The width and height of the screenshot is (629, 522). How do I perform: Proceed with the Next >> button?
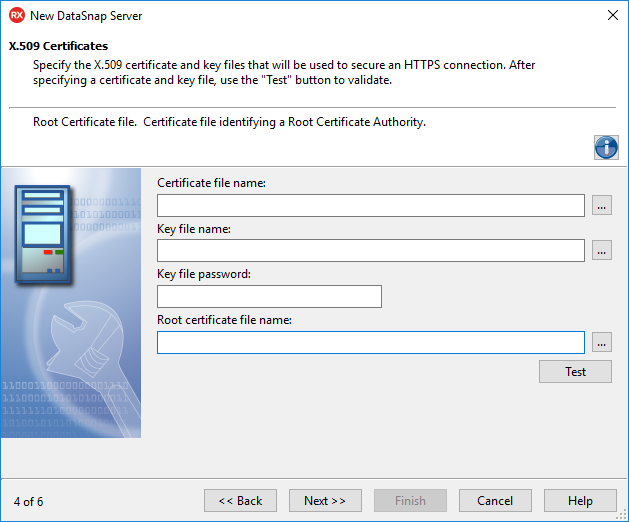click(x=325, y=501)
